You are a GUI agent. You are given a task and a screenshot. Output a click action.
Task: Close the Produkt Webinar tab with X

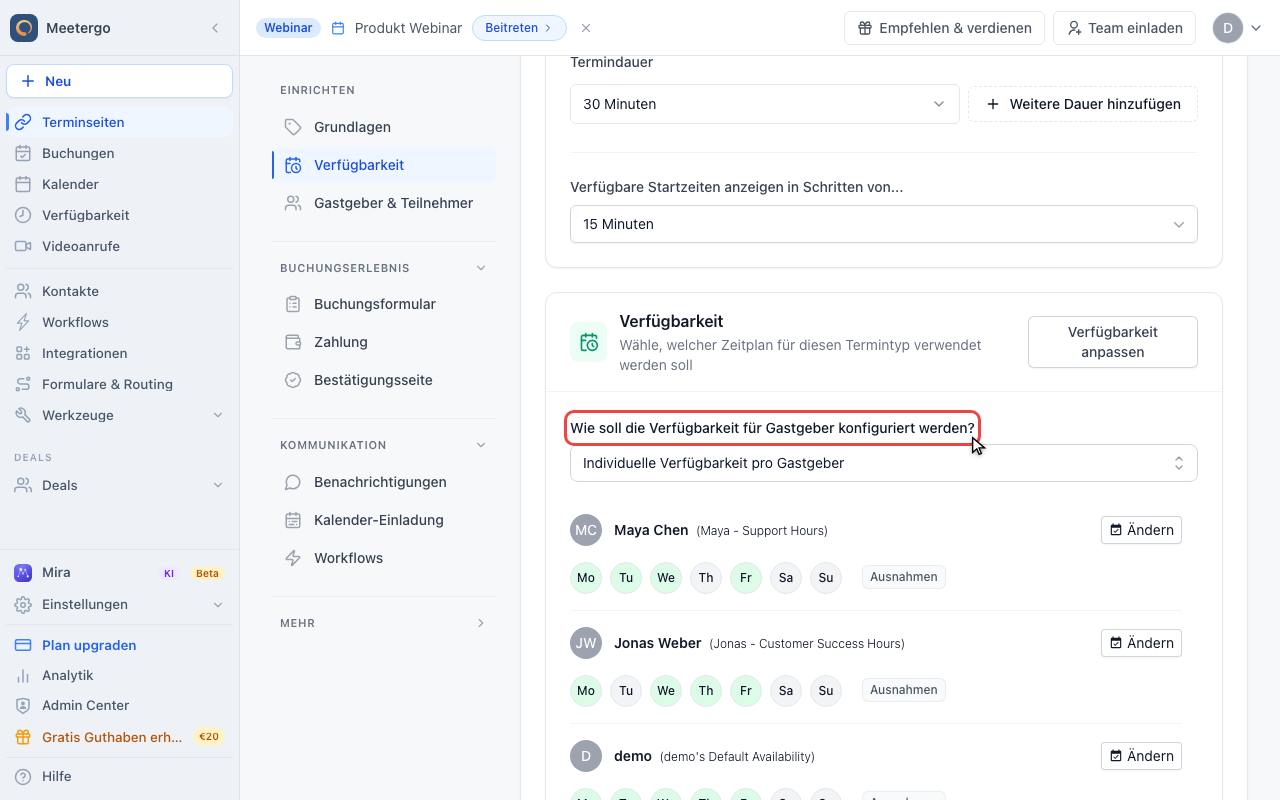tap(586, 28)
